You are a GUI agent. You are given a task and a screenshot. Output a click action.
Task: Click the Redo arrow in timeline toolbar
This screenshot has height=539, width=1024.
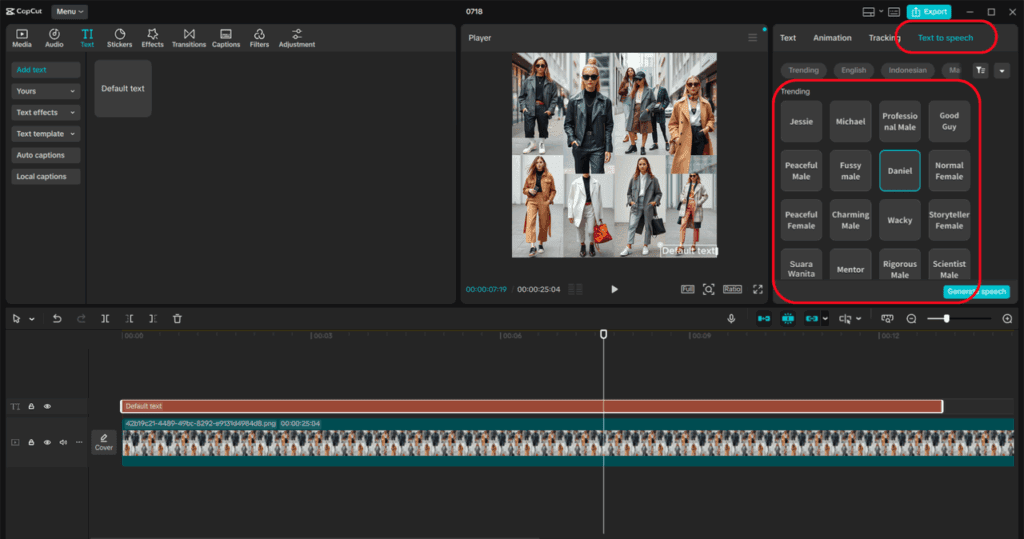(81, 319)
